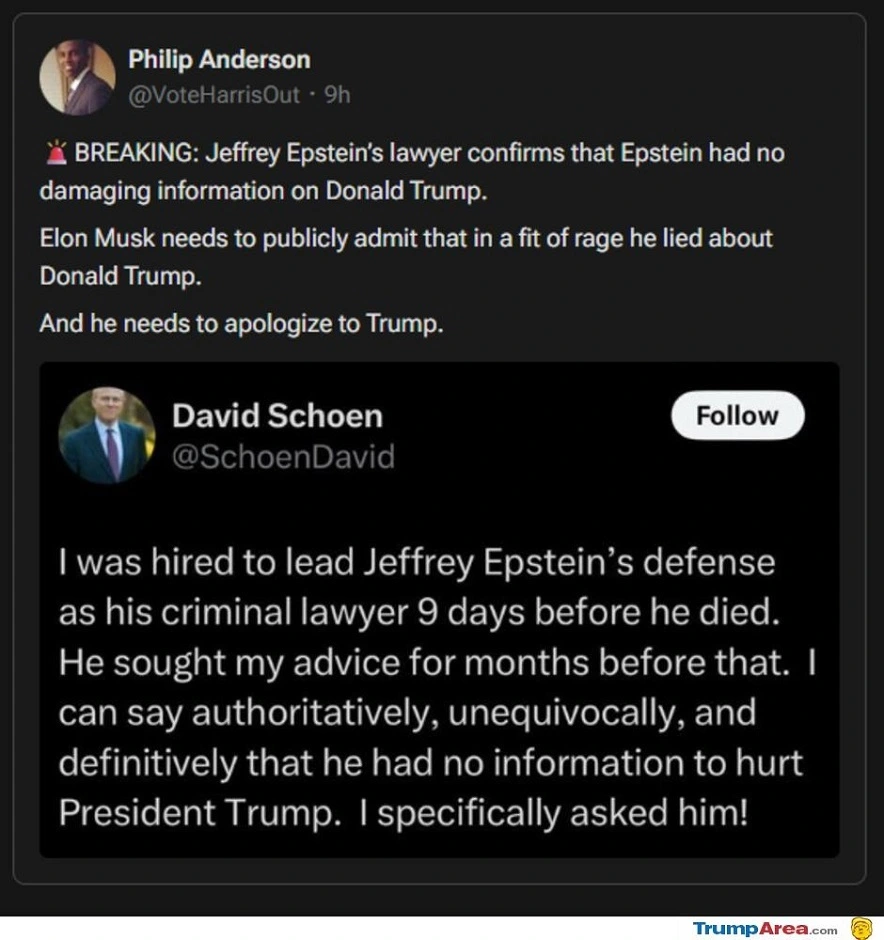Select the line starting "Elon Musk needs to publicly admit"
Screen dimensions: 884x940
point(406,239)
